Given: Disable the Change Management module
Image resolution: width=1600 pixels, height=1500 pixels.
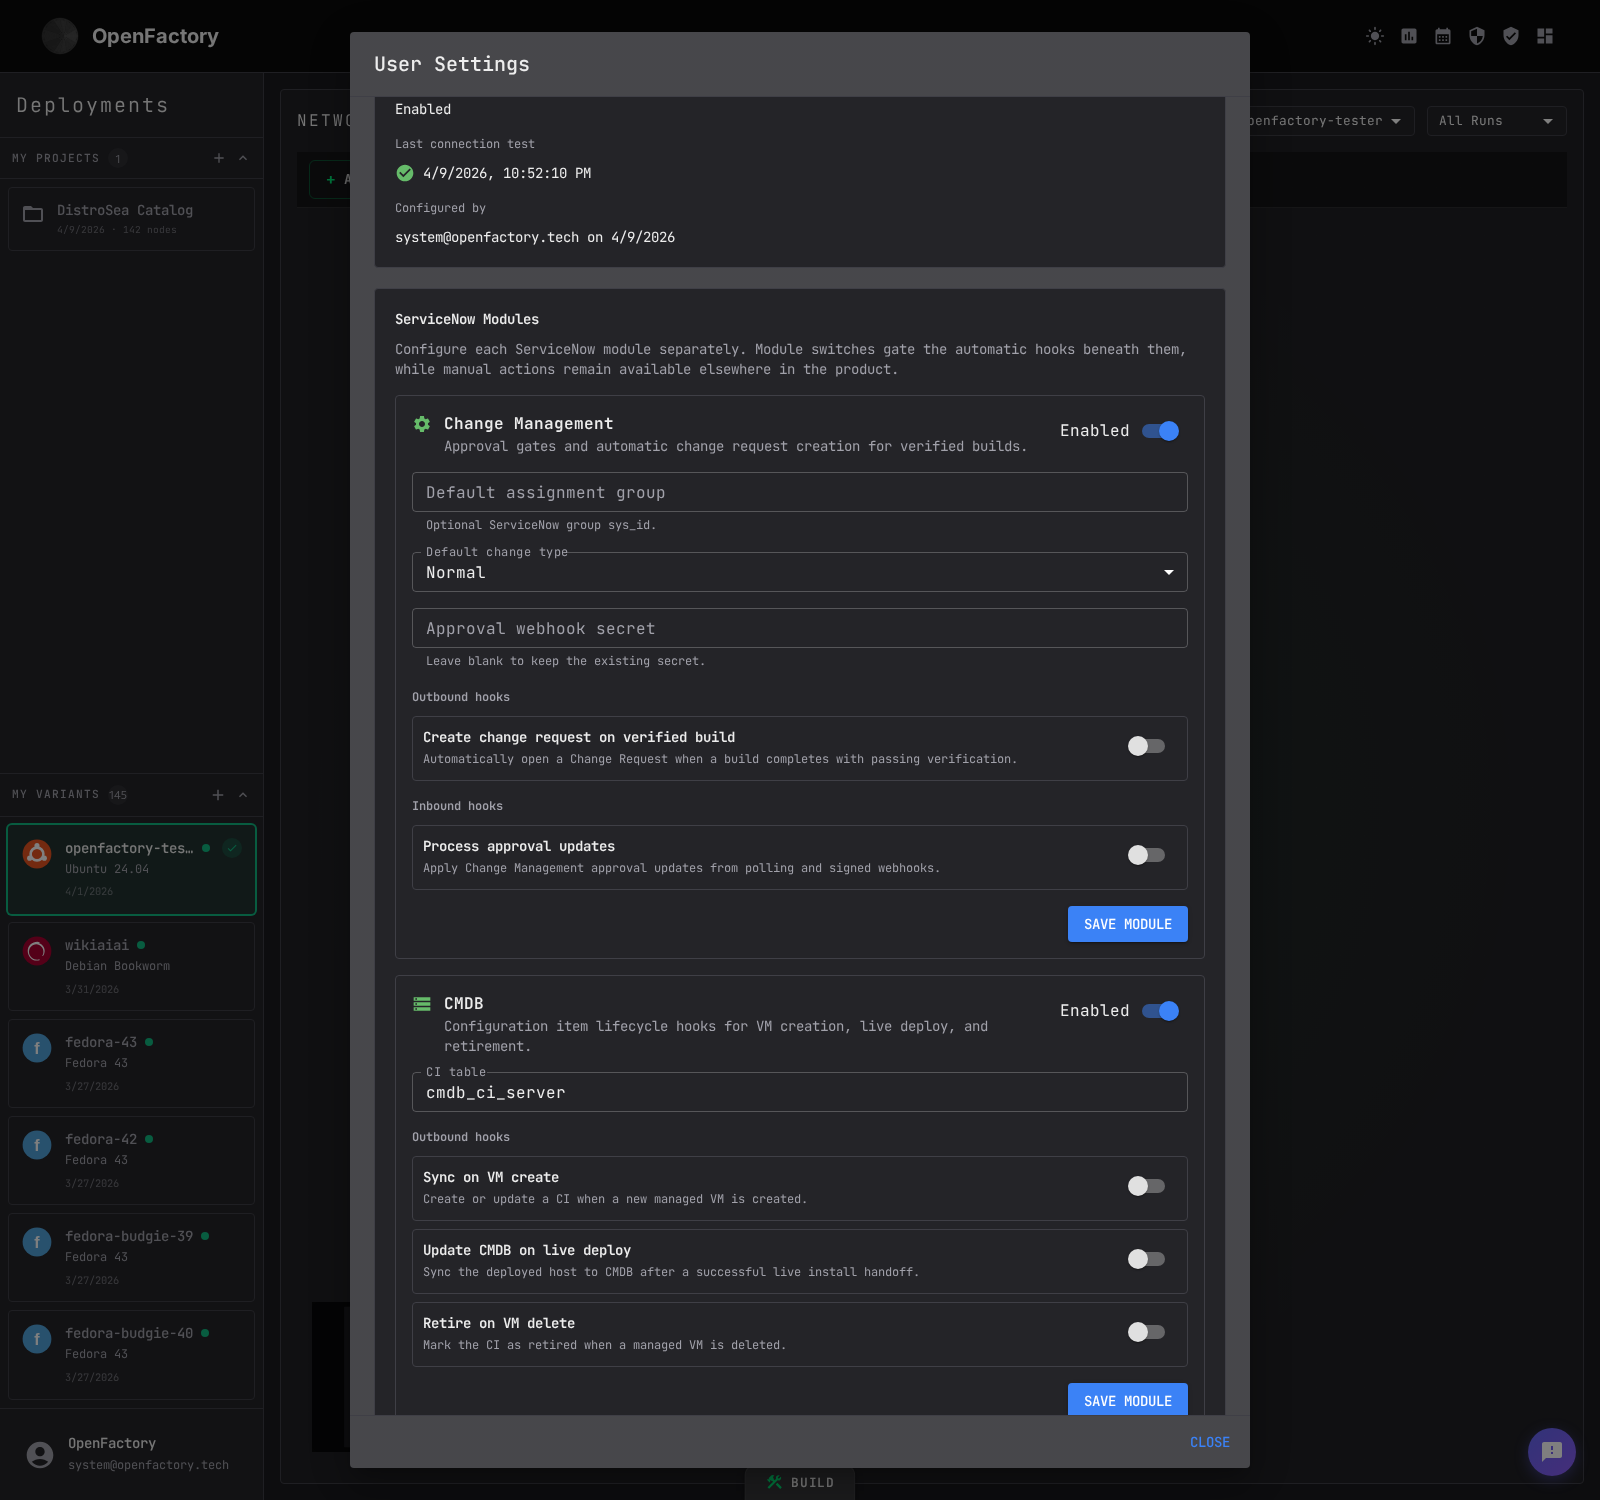Looking at the screenshot, I should click(1159, 431).
